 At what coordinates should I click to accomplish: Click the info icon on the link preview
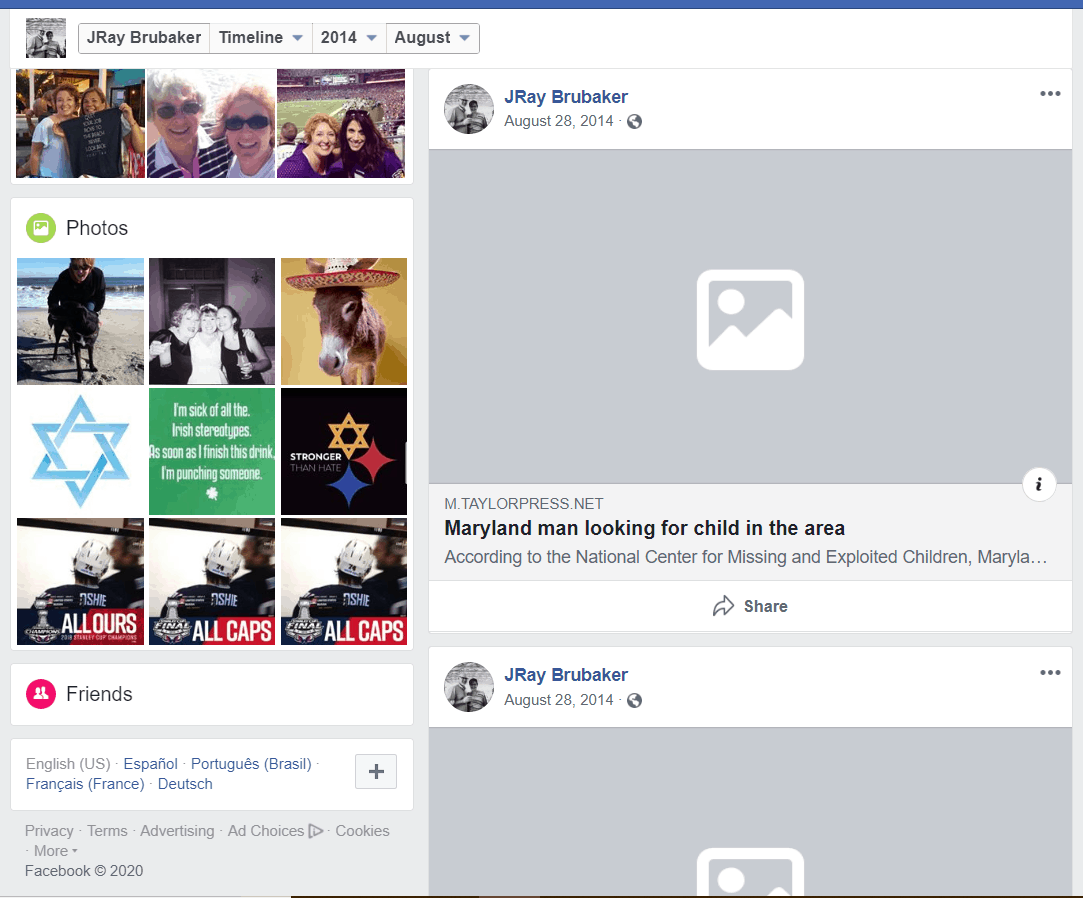(1039, 484)
